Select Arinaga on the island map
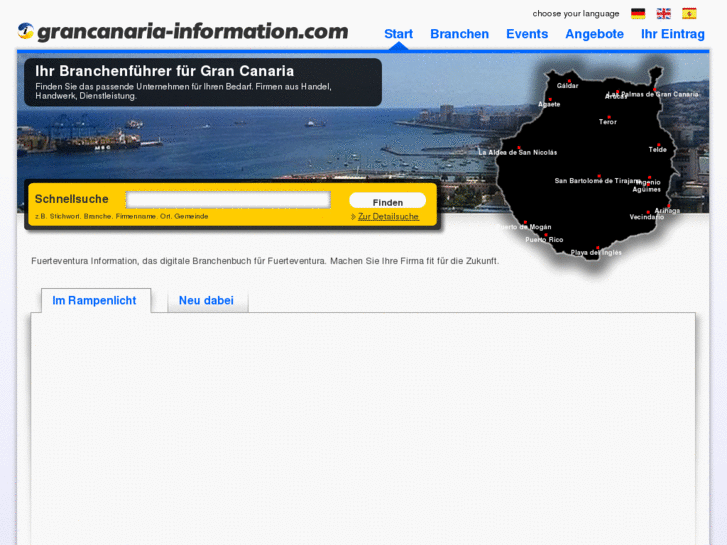Image resolution: width=727 pixels, height=545 pixels. pos(667,211)
